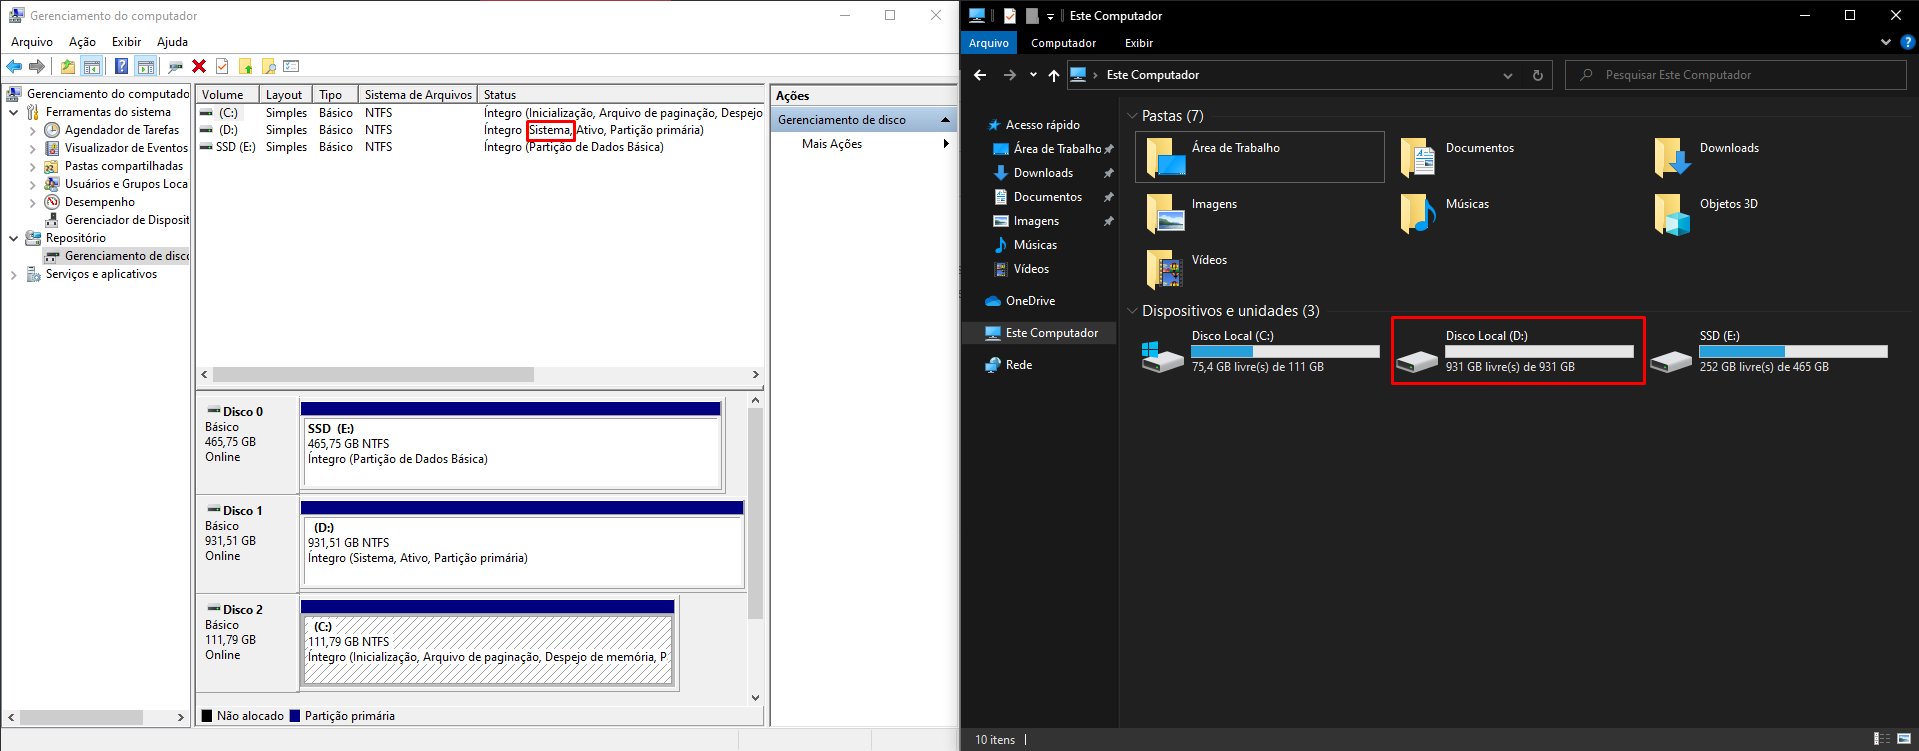
Task: Toggle the Show/Hide Action Pane toolbar icon
Action: (x=146, y=66)
